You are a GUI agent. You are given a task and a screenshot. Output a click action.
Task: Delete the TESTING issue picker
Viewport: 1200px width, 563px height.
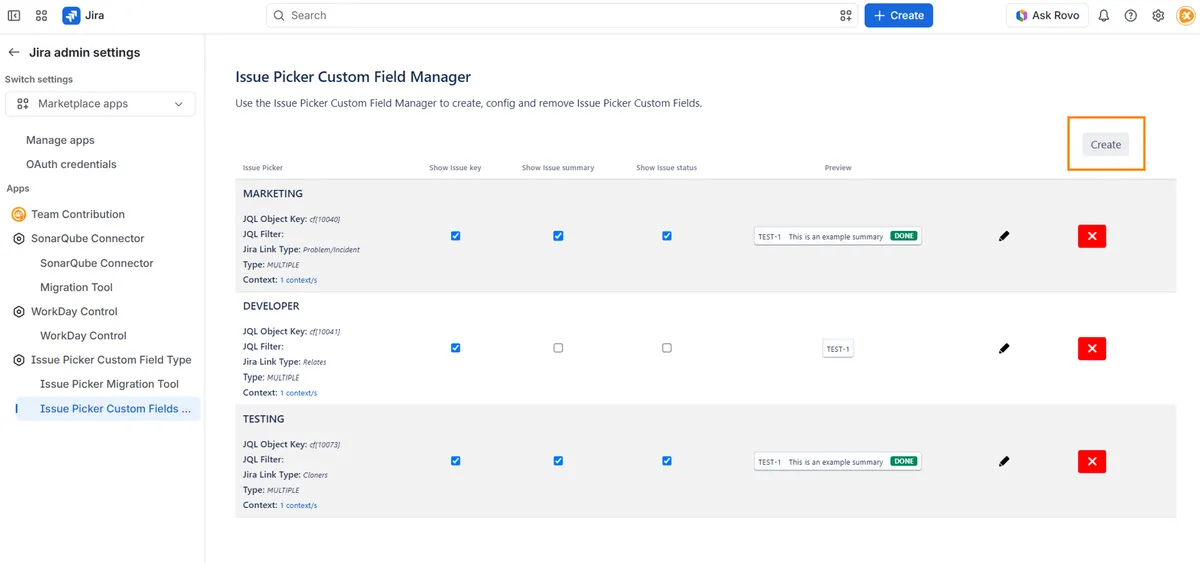1092,461
